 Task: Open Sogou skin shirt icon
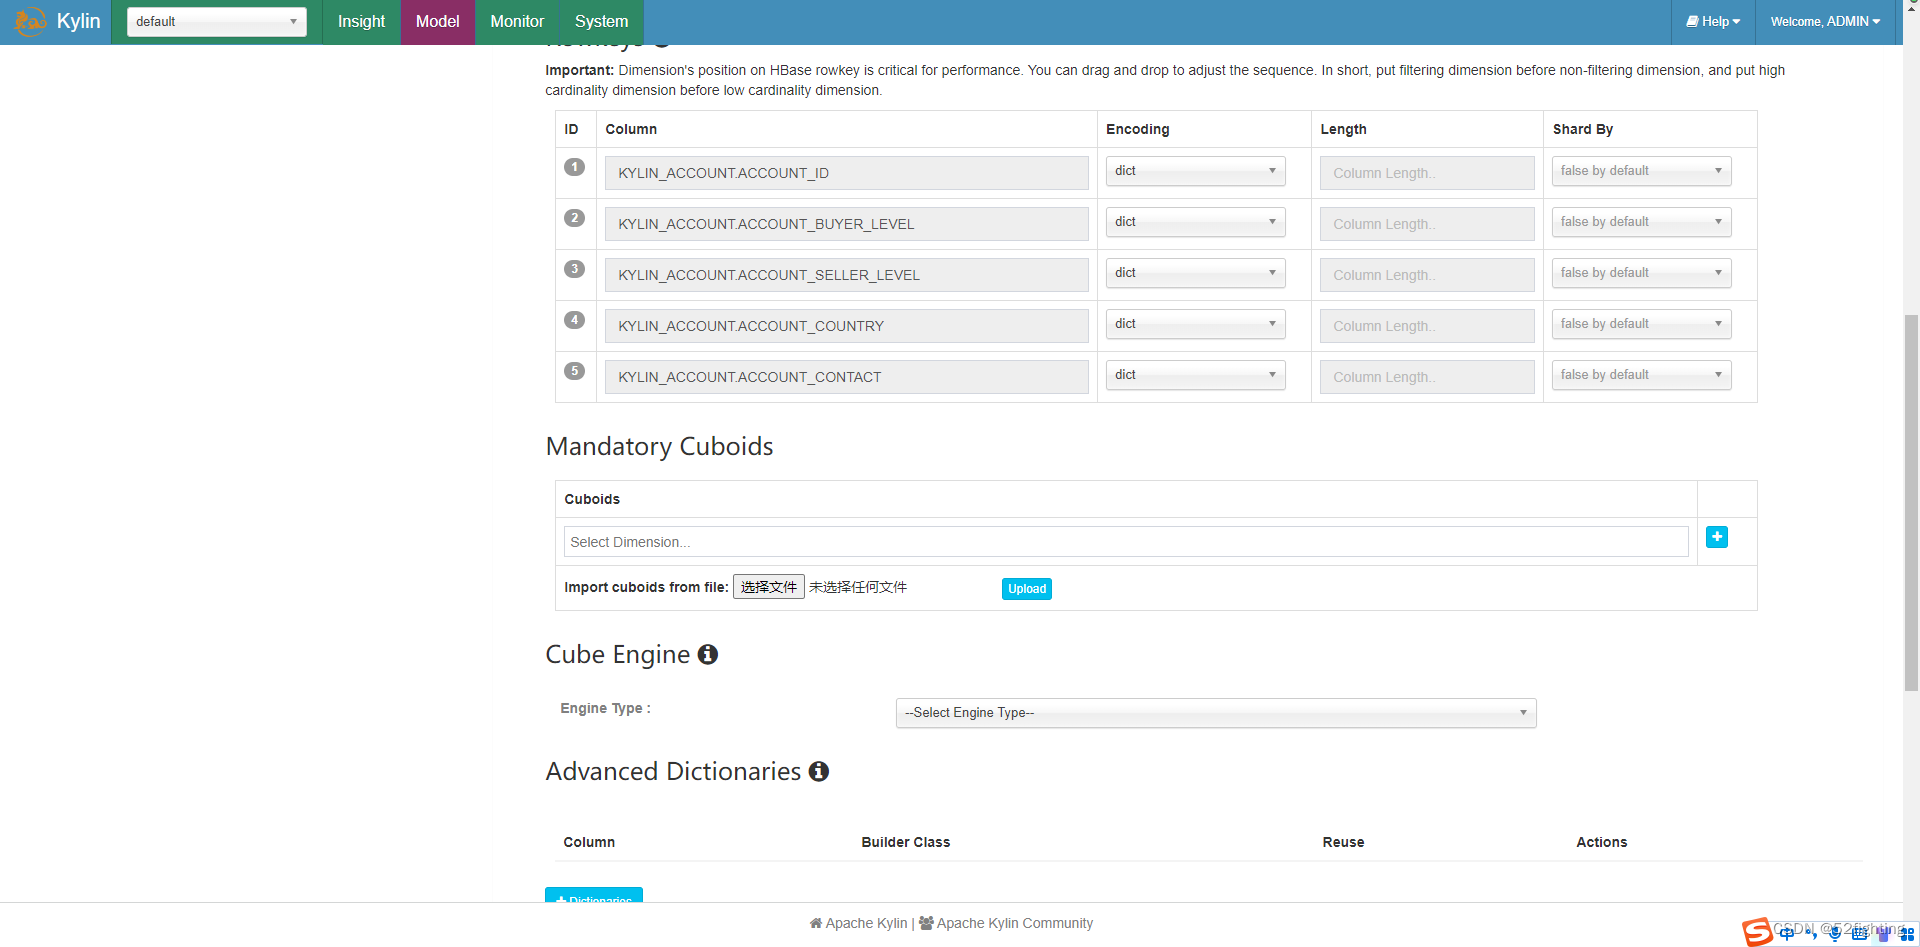coord(1883,933)
